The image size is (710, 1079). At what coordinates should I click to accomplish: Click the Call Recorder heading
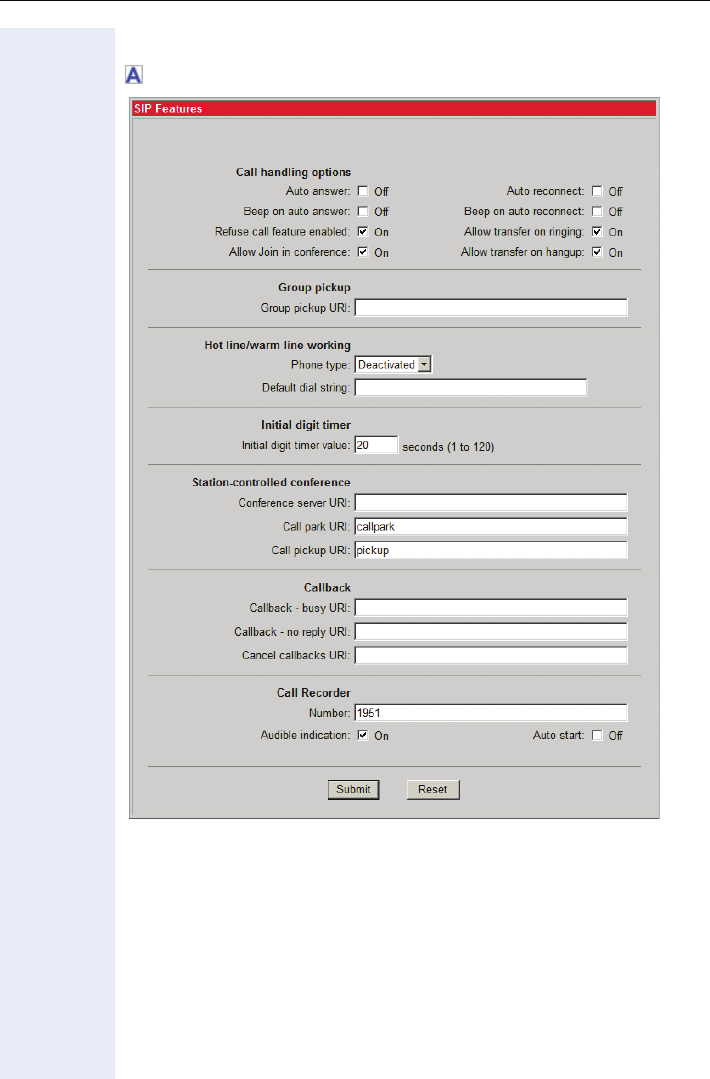pyautogui.click(x=314, y=693)
